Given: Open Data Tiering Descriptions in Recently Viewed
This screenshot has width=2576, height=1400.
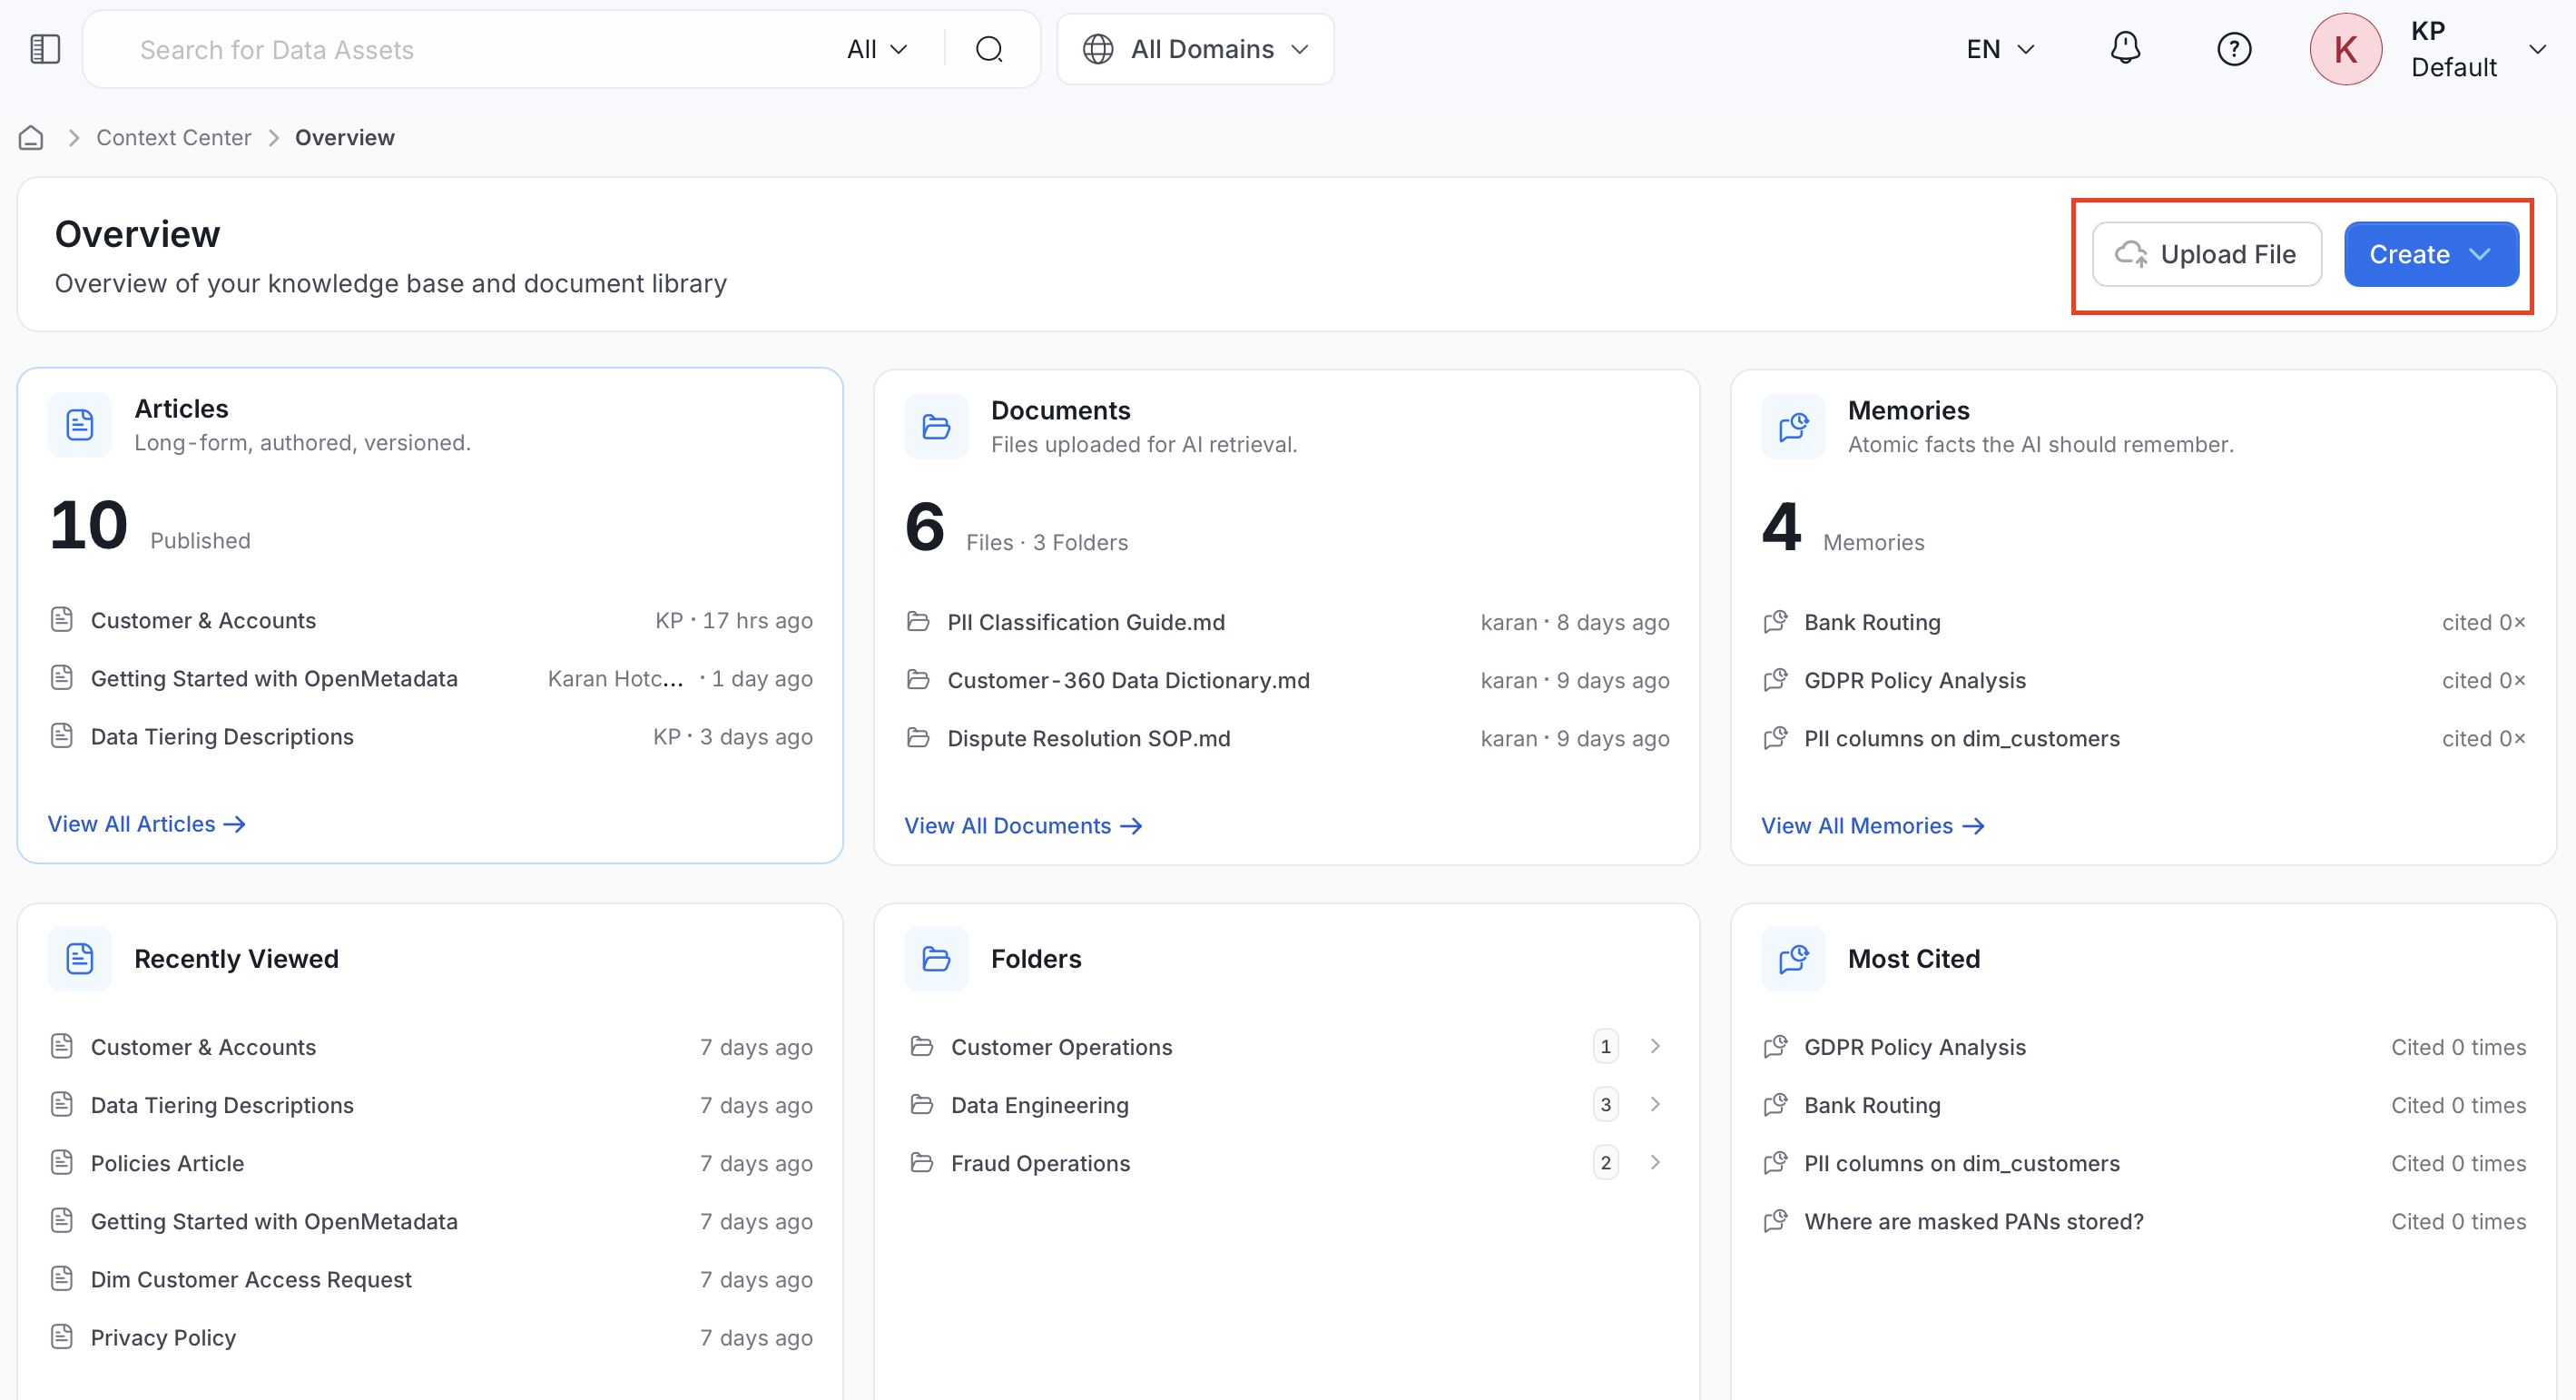Looking at the screenshot, I should point(222,1105).
